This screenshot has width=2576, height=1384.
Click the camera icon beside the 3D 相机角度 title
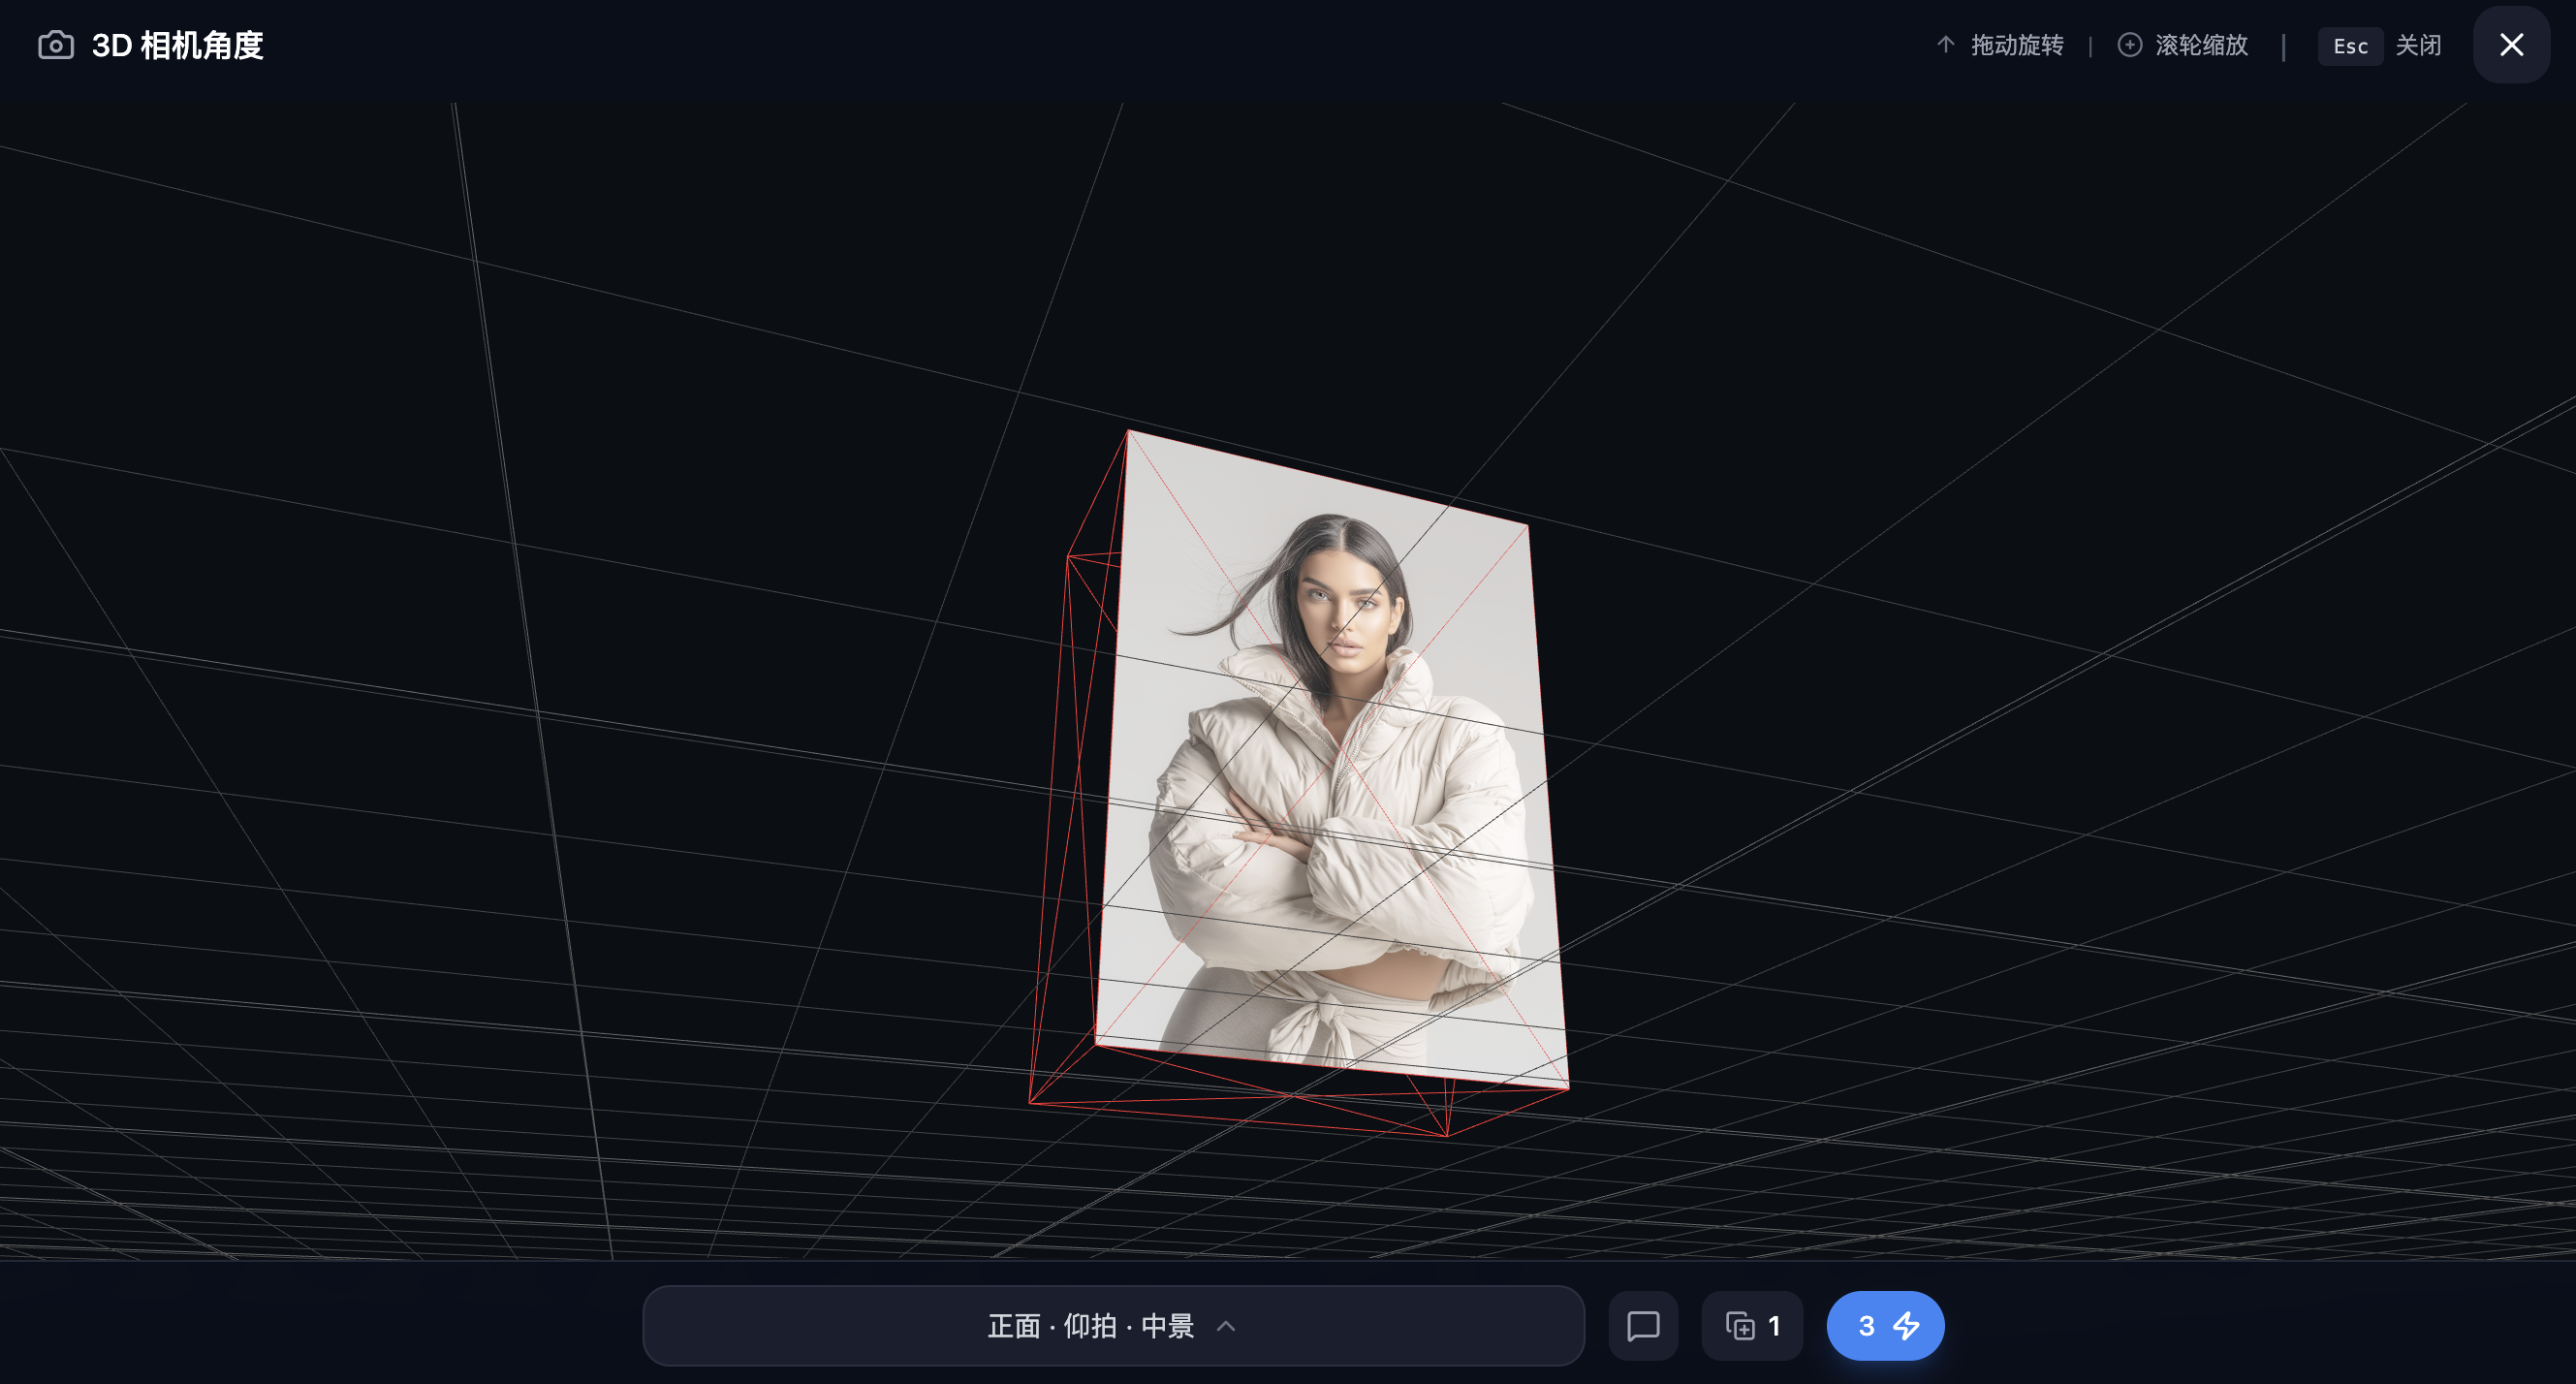pos(55,45)
